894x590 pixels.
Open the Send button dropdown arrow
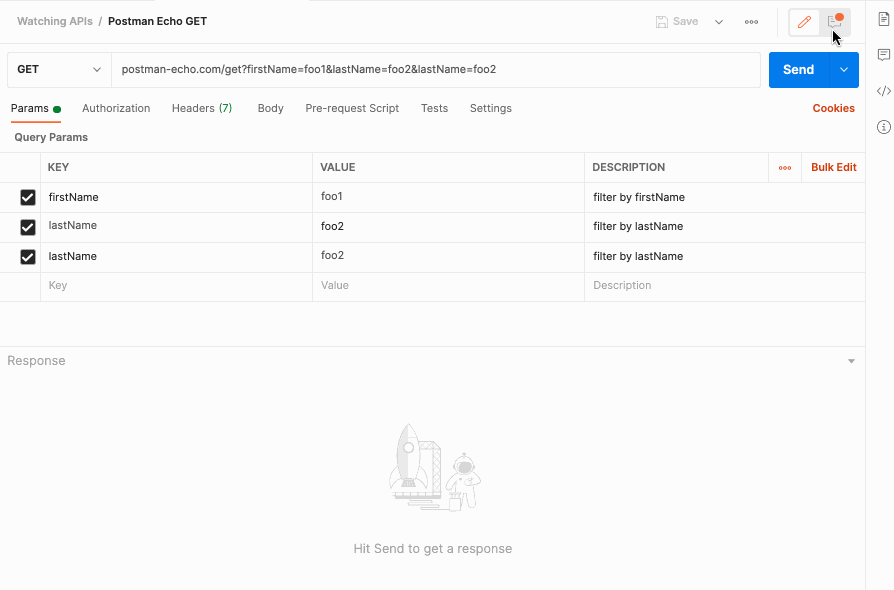tap(843, 70)
